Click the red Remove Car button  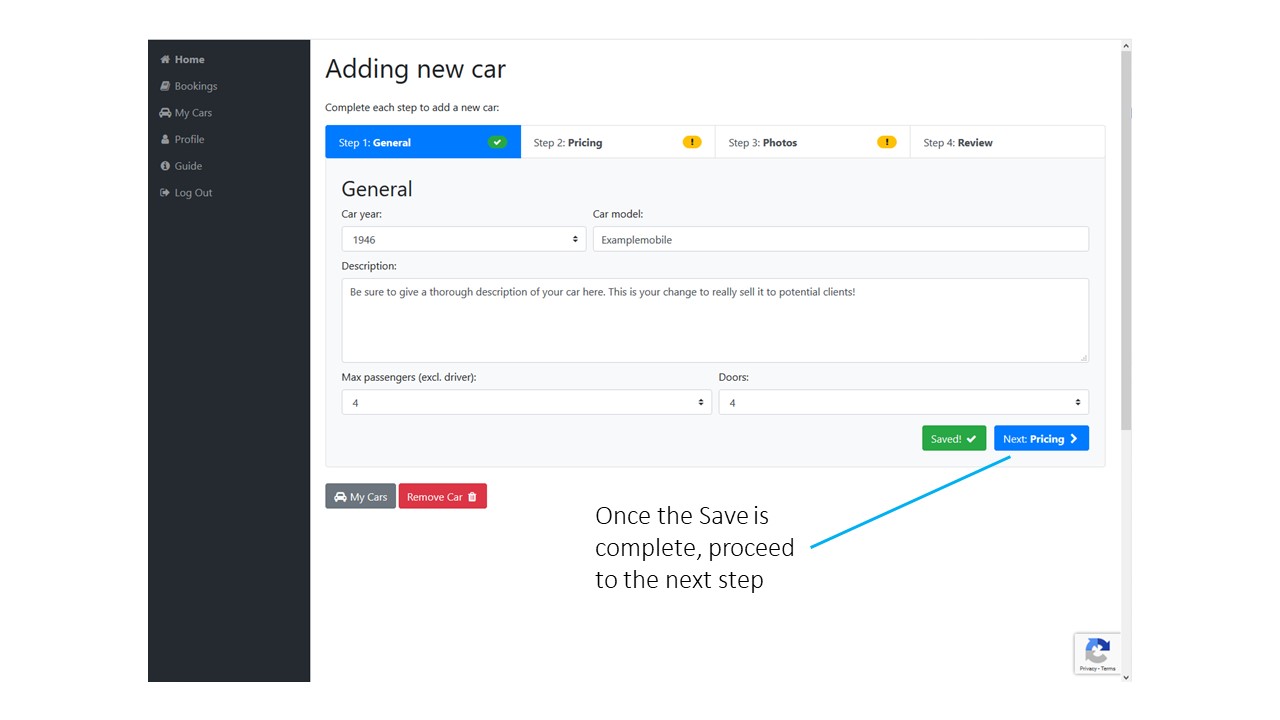pyautogui.click(x=443, y=497)
